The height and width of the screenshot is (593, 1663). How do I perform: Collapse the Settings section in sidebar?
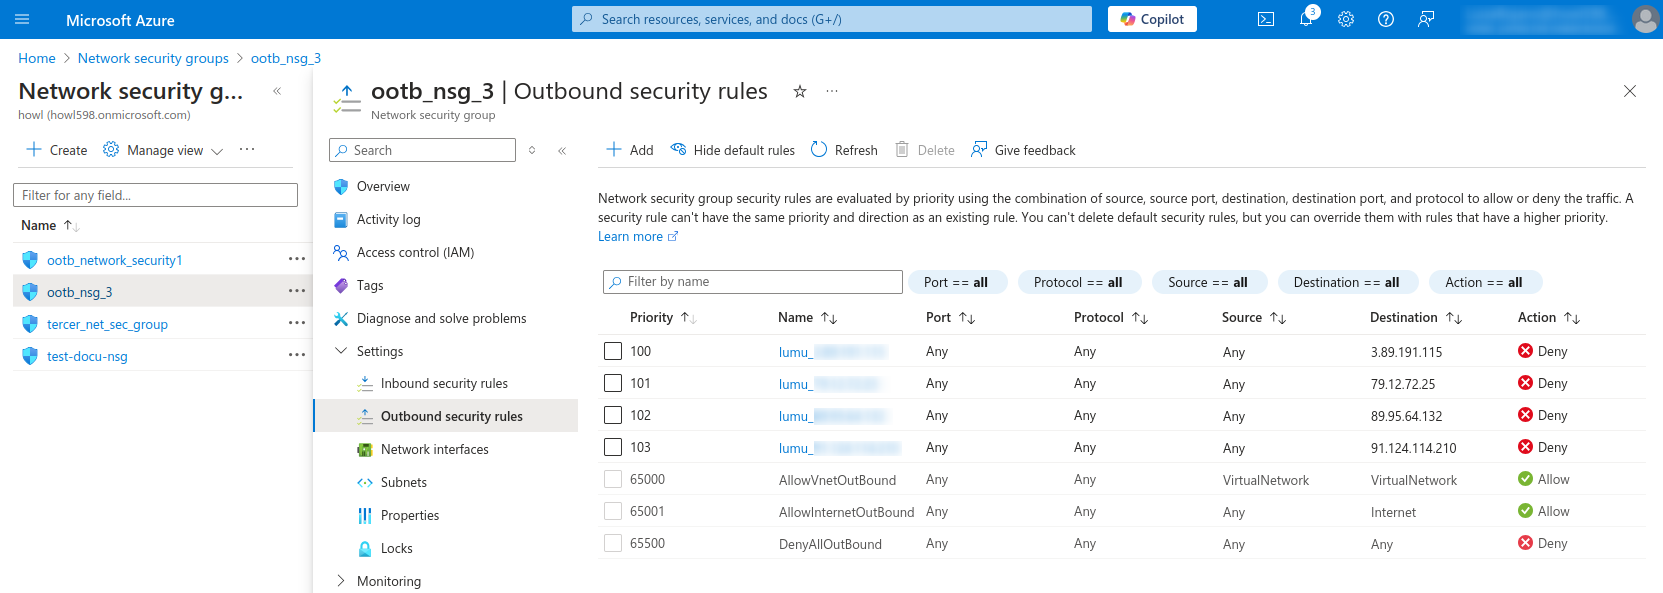(x=341, y=351)
